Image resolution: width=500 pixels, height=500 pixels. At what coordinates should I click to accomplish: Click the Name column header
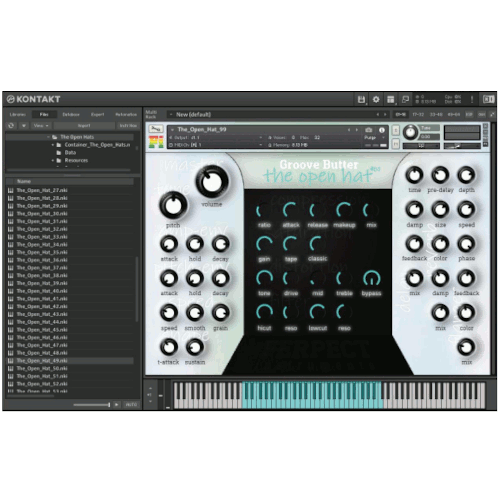[x=70, y=181]
